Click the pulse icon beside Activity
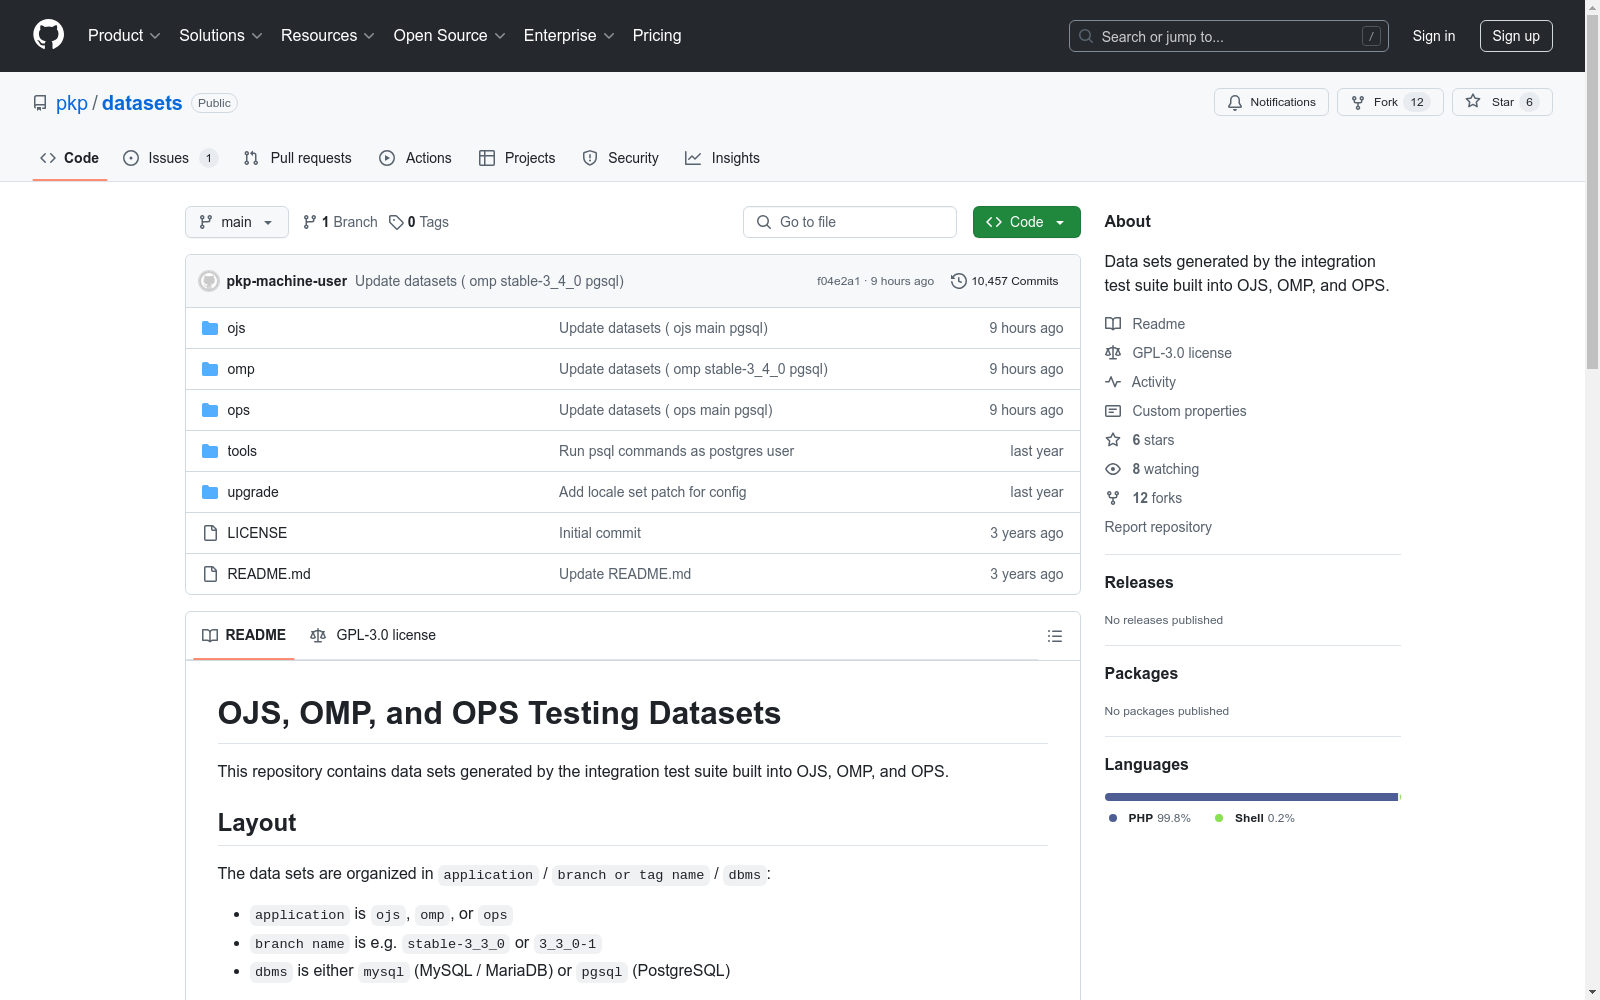 pos(1113,382)
